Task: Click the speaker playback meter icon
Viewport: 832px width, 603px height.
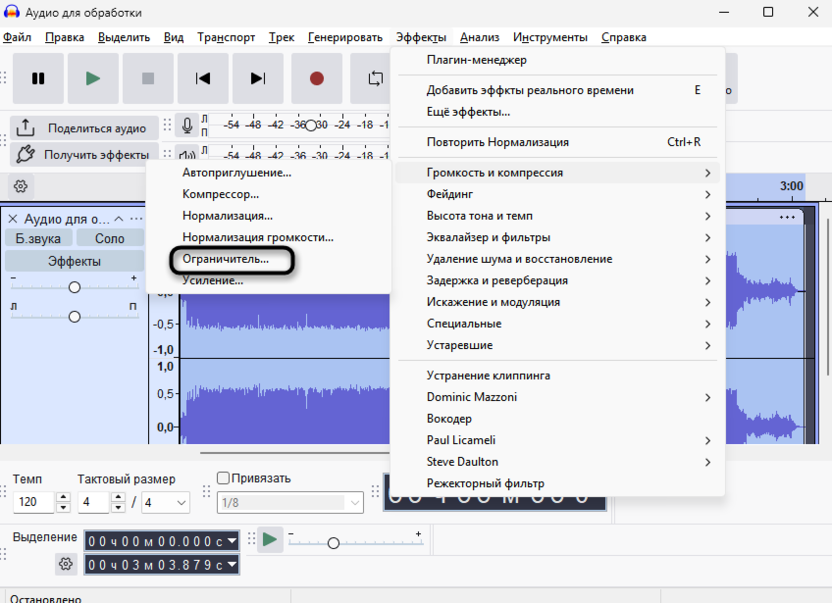Action: pyautogui.click(x=186, y=155)
